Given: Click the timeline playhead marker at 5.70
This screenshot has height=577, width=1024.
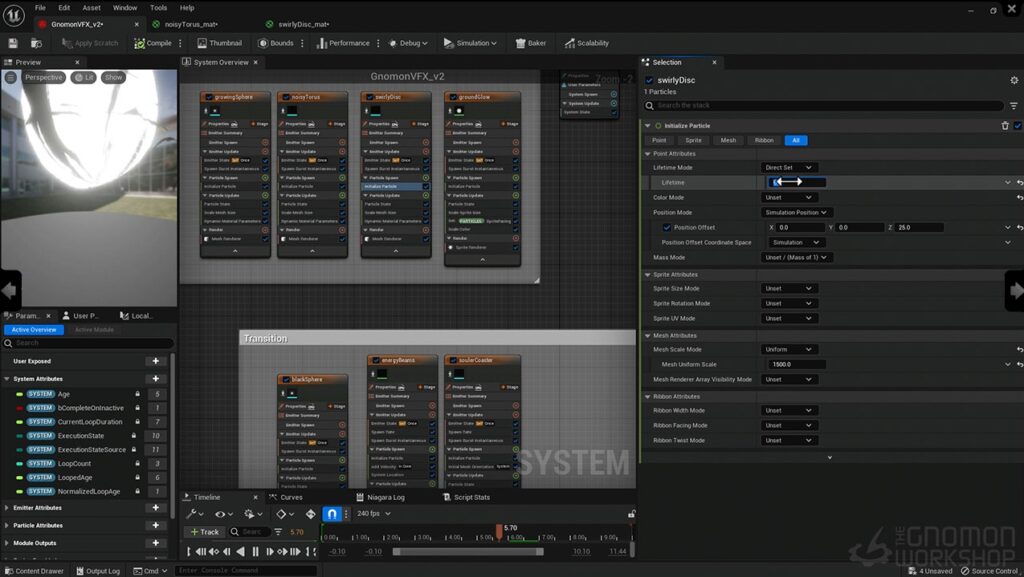Looking at the screenshot, I should tap(499, 531).
